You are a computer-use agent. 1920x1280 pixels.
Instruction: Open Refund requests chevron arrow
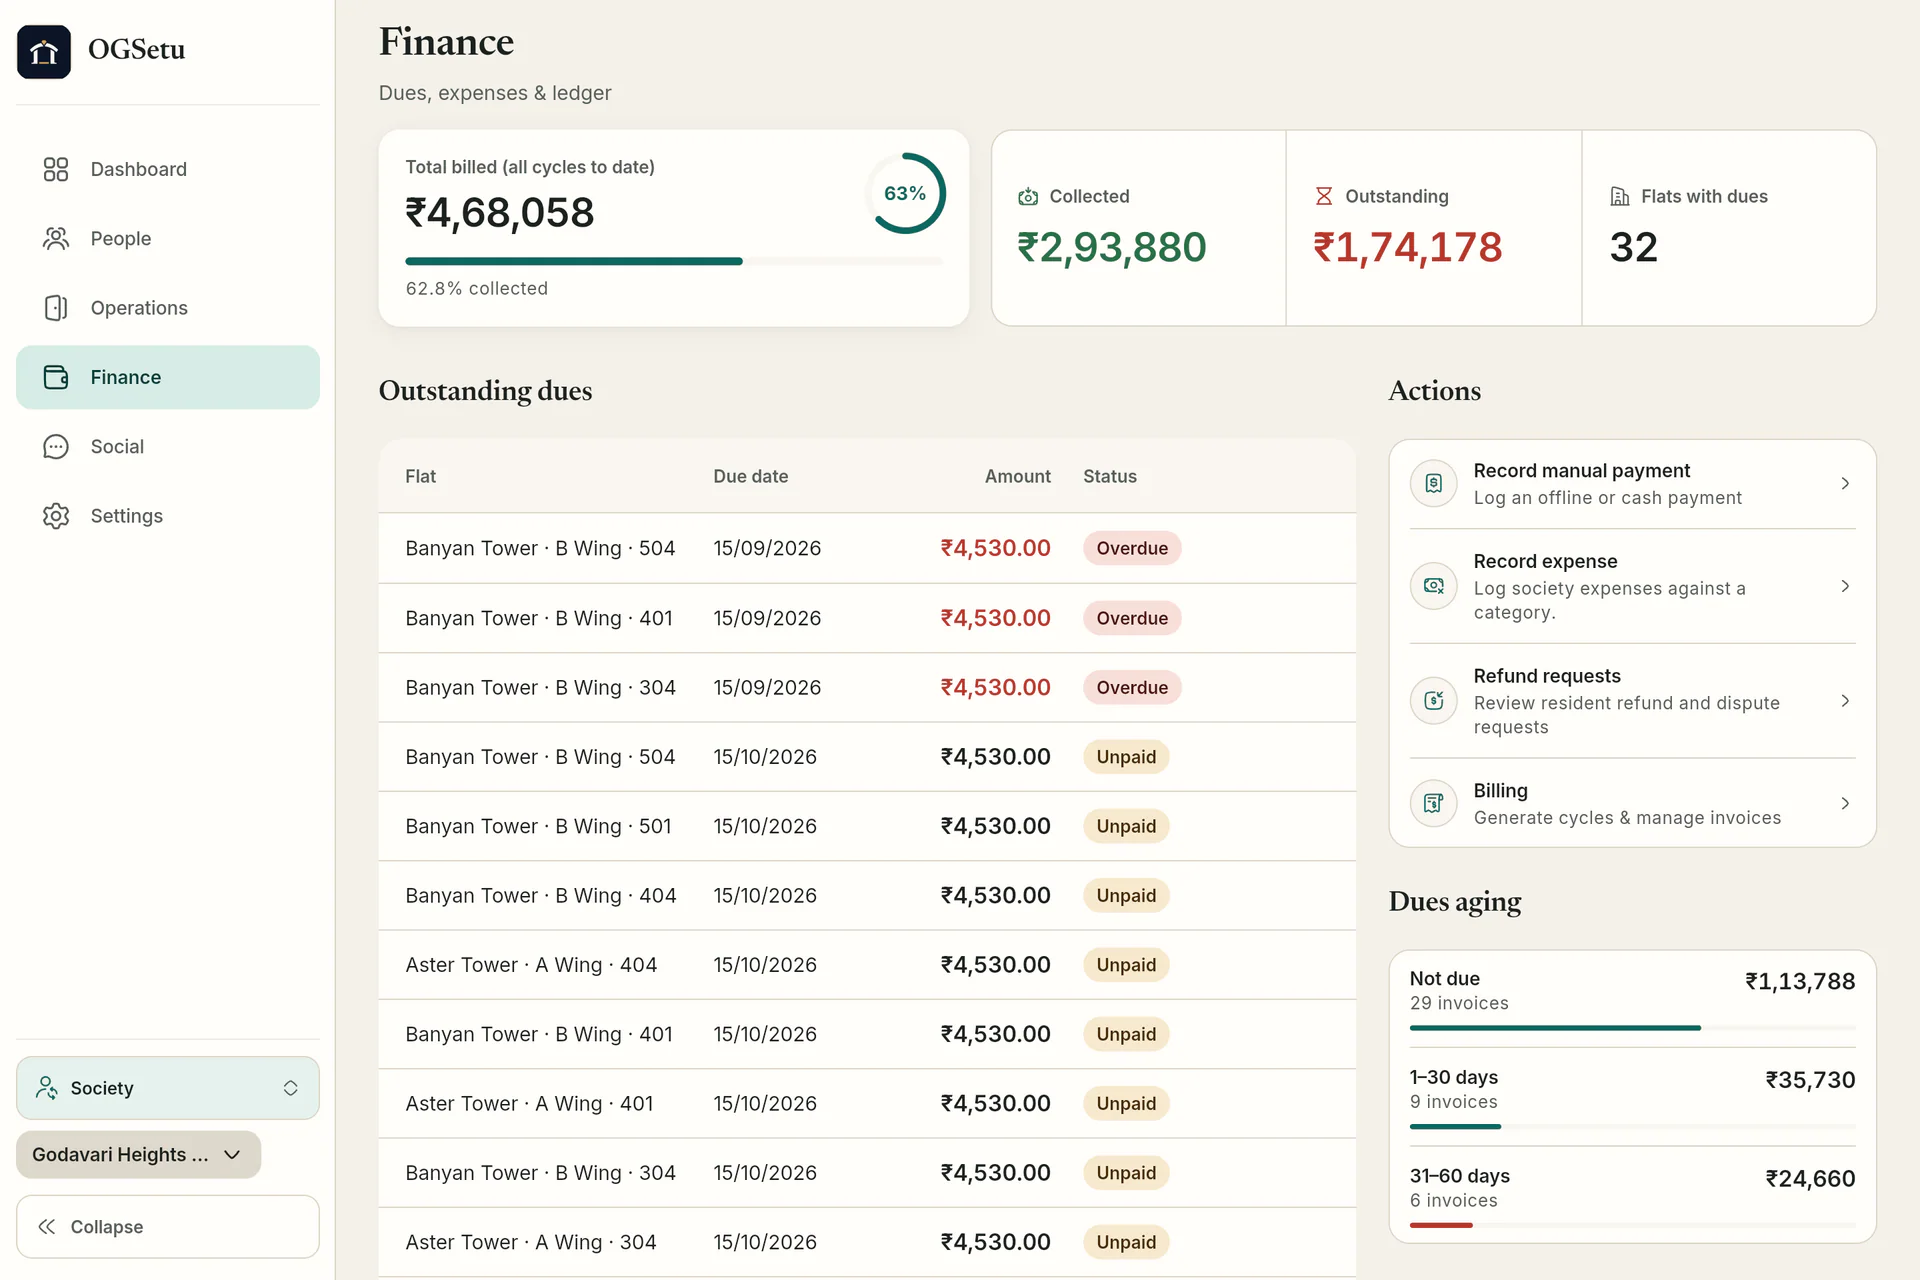[1845, 701]
